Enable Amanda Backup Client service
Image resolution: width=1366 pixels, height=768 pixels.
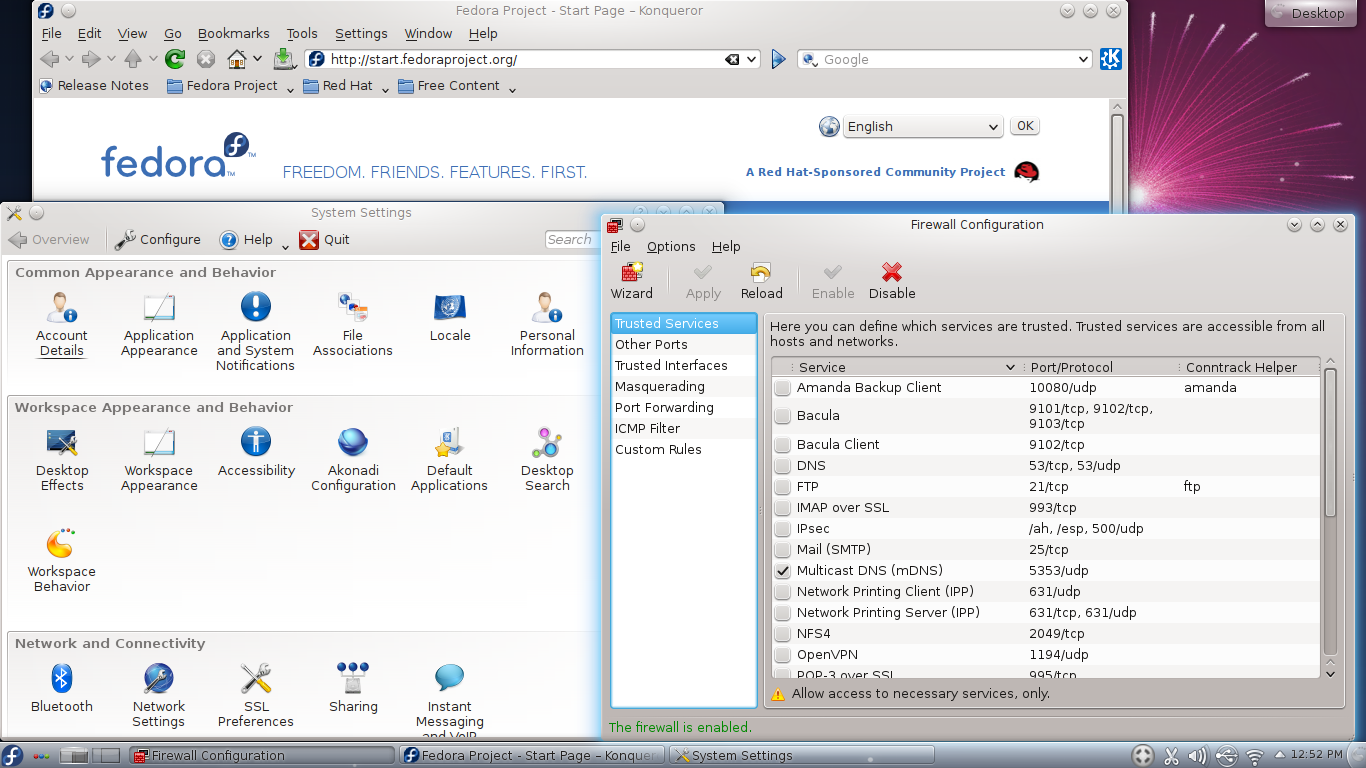pos(783,388)
